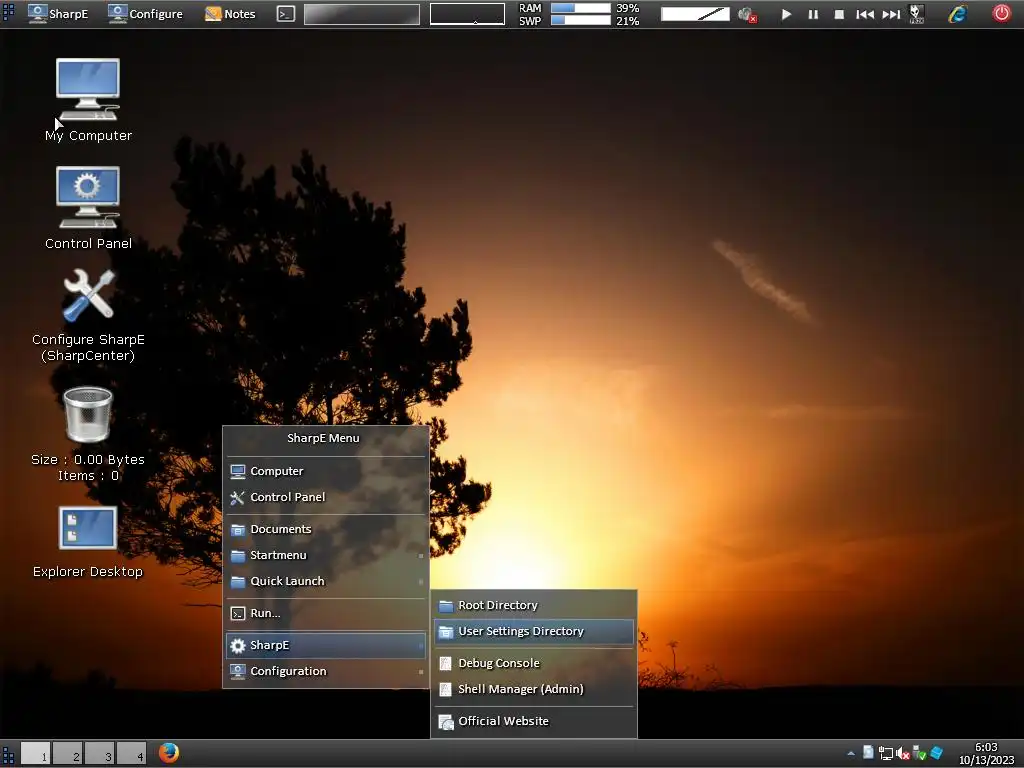This screenshot has height=768, width=1024.
Task: Open the foobar2000 media player icon
Action: pos(917,14)
